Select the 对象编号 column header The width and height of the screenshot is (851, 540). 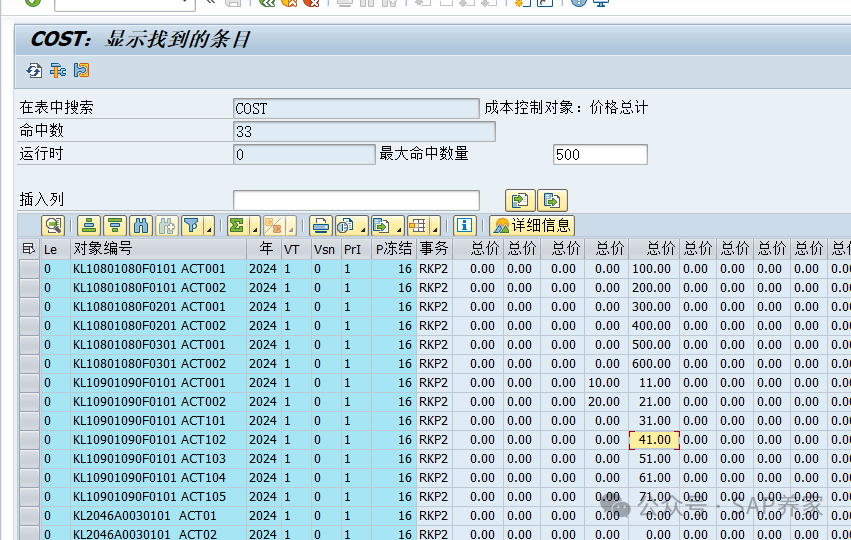158,249
